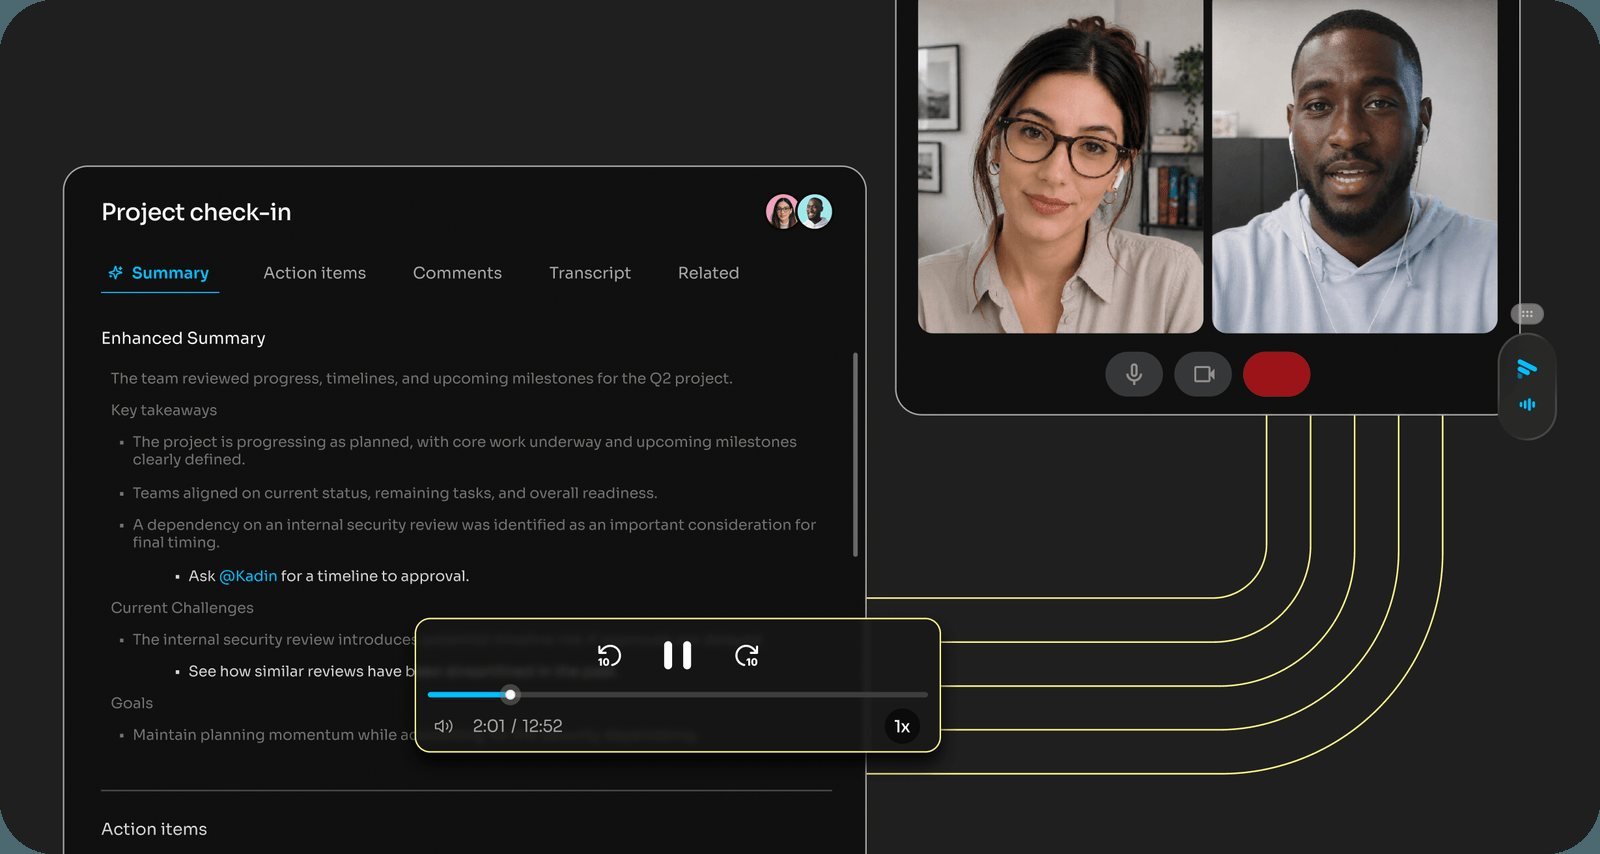Click the summary panel scrollbar

click(855, 454)
